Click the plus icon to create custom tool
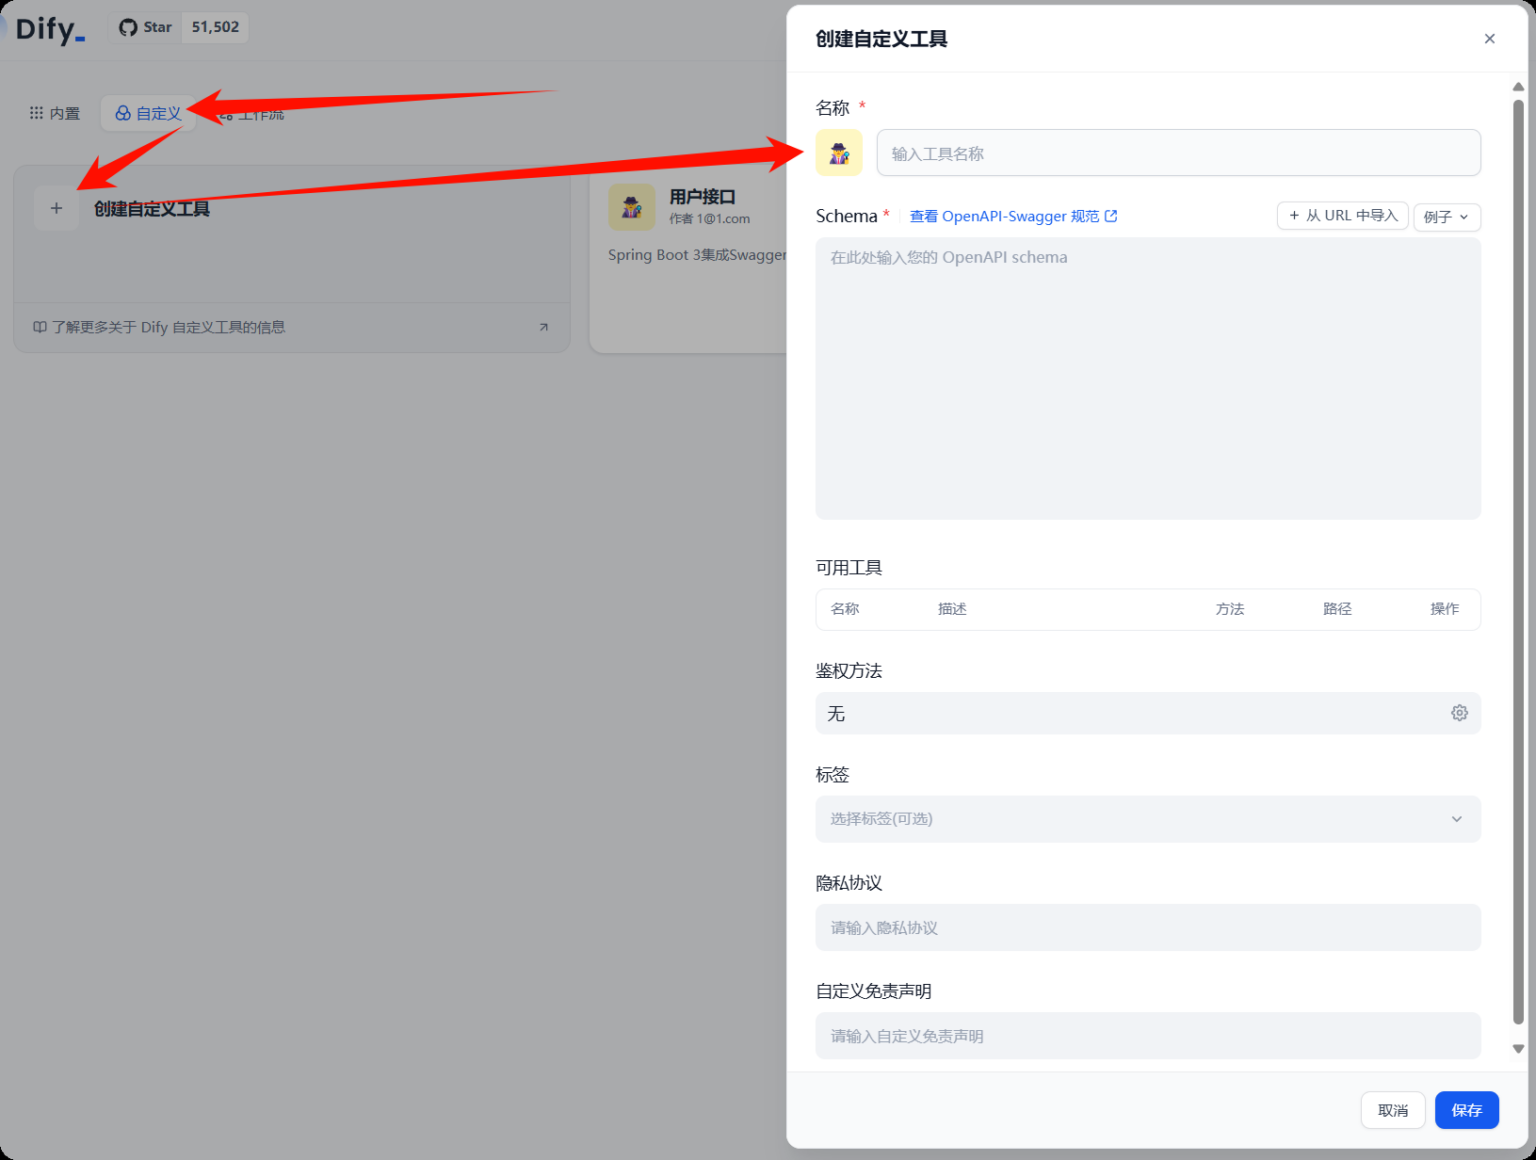1536x1160 pixels. tap(56, 208)
